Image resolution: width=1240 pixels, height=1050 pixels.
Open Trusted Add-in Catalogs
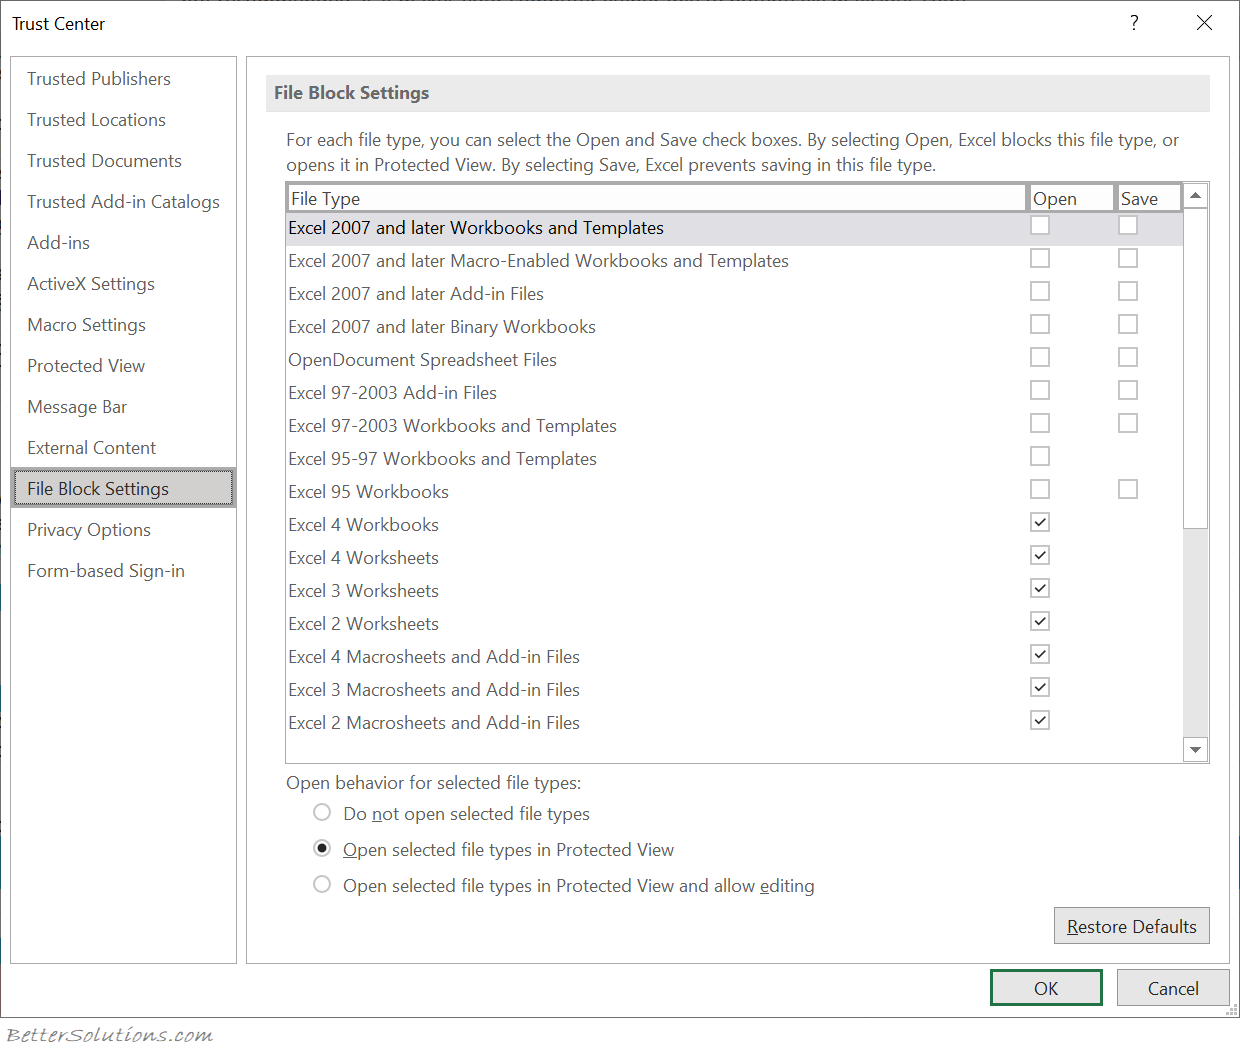coord(123,202)
